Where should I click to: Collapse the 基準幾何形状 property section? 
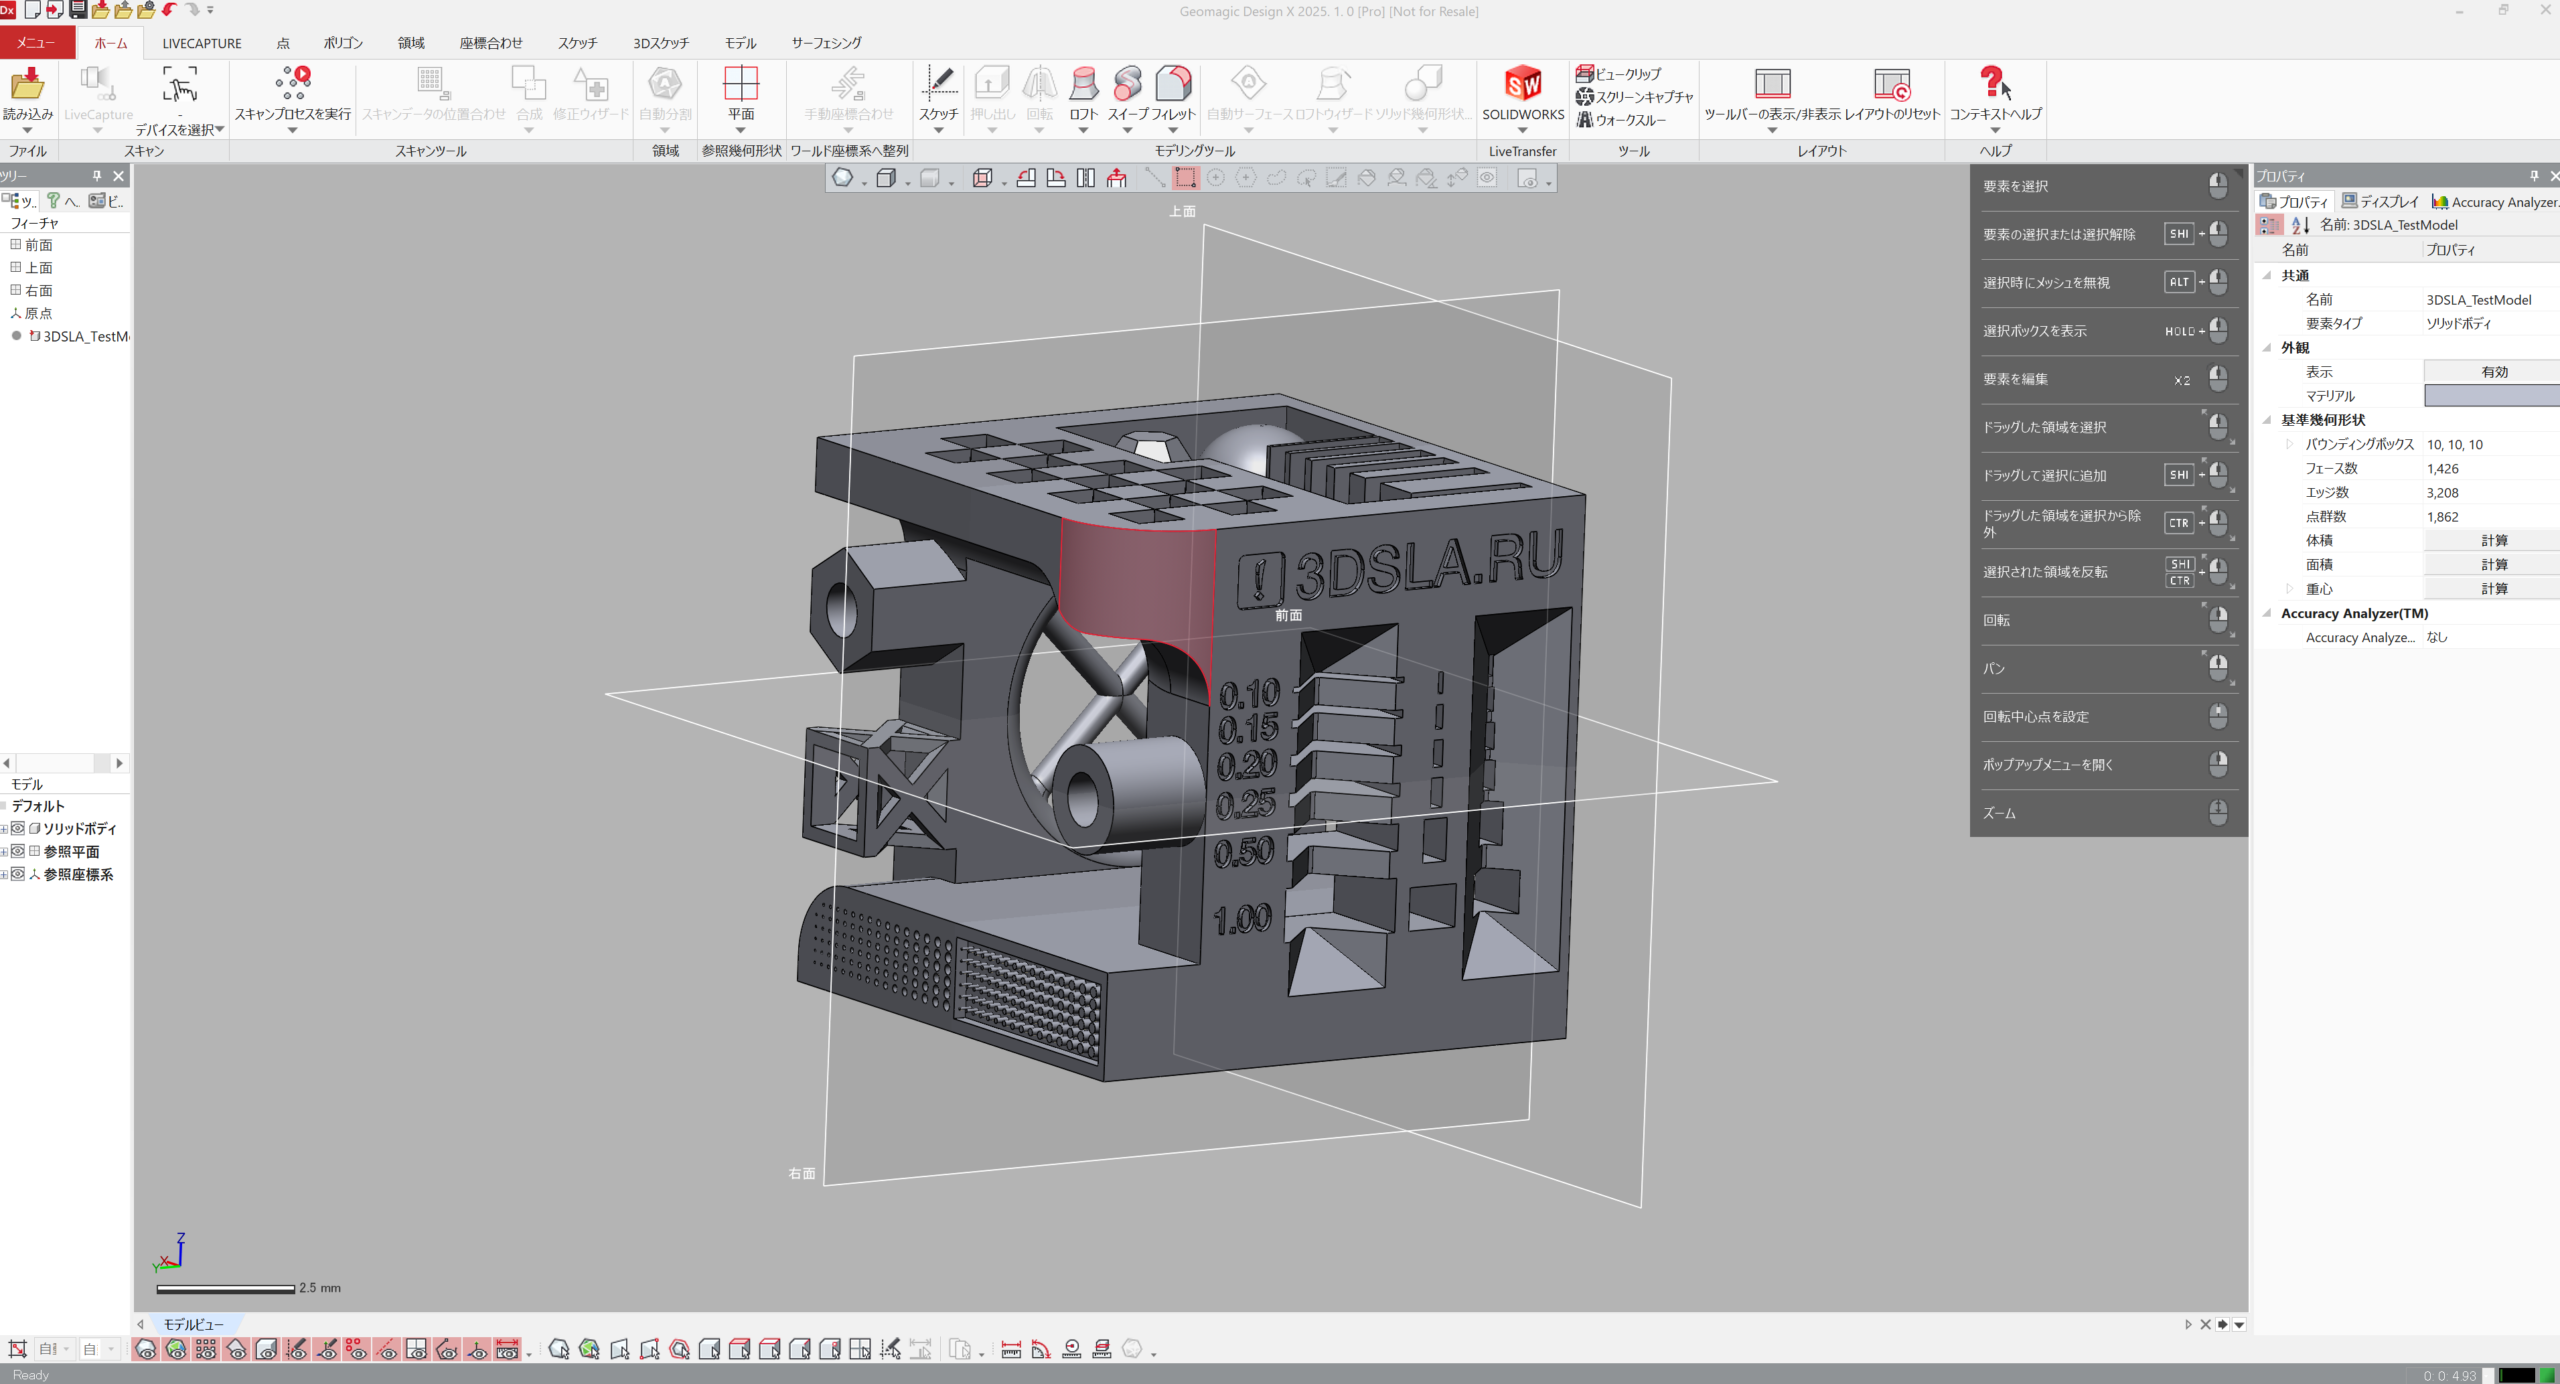click(x=2267, y=420)
